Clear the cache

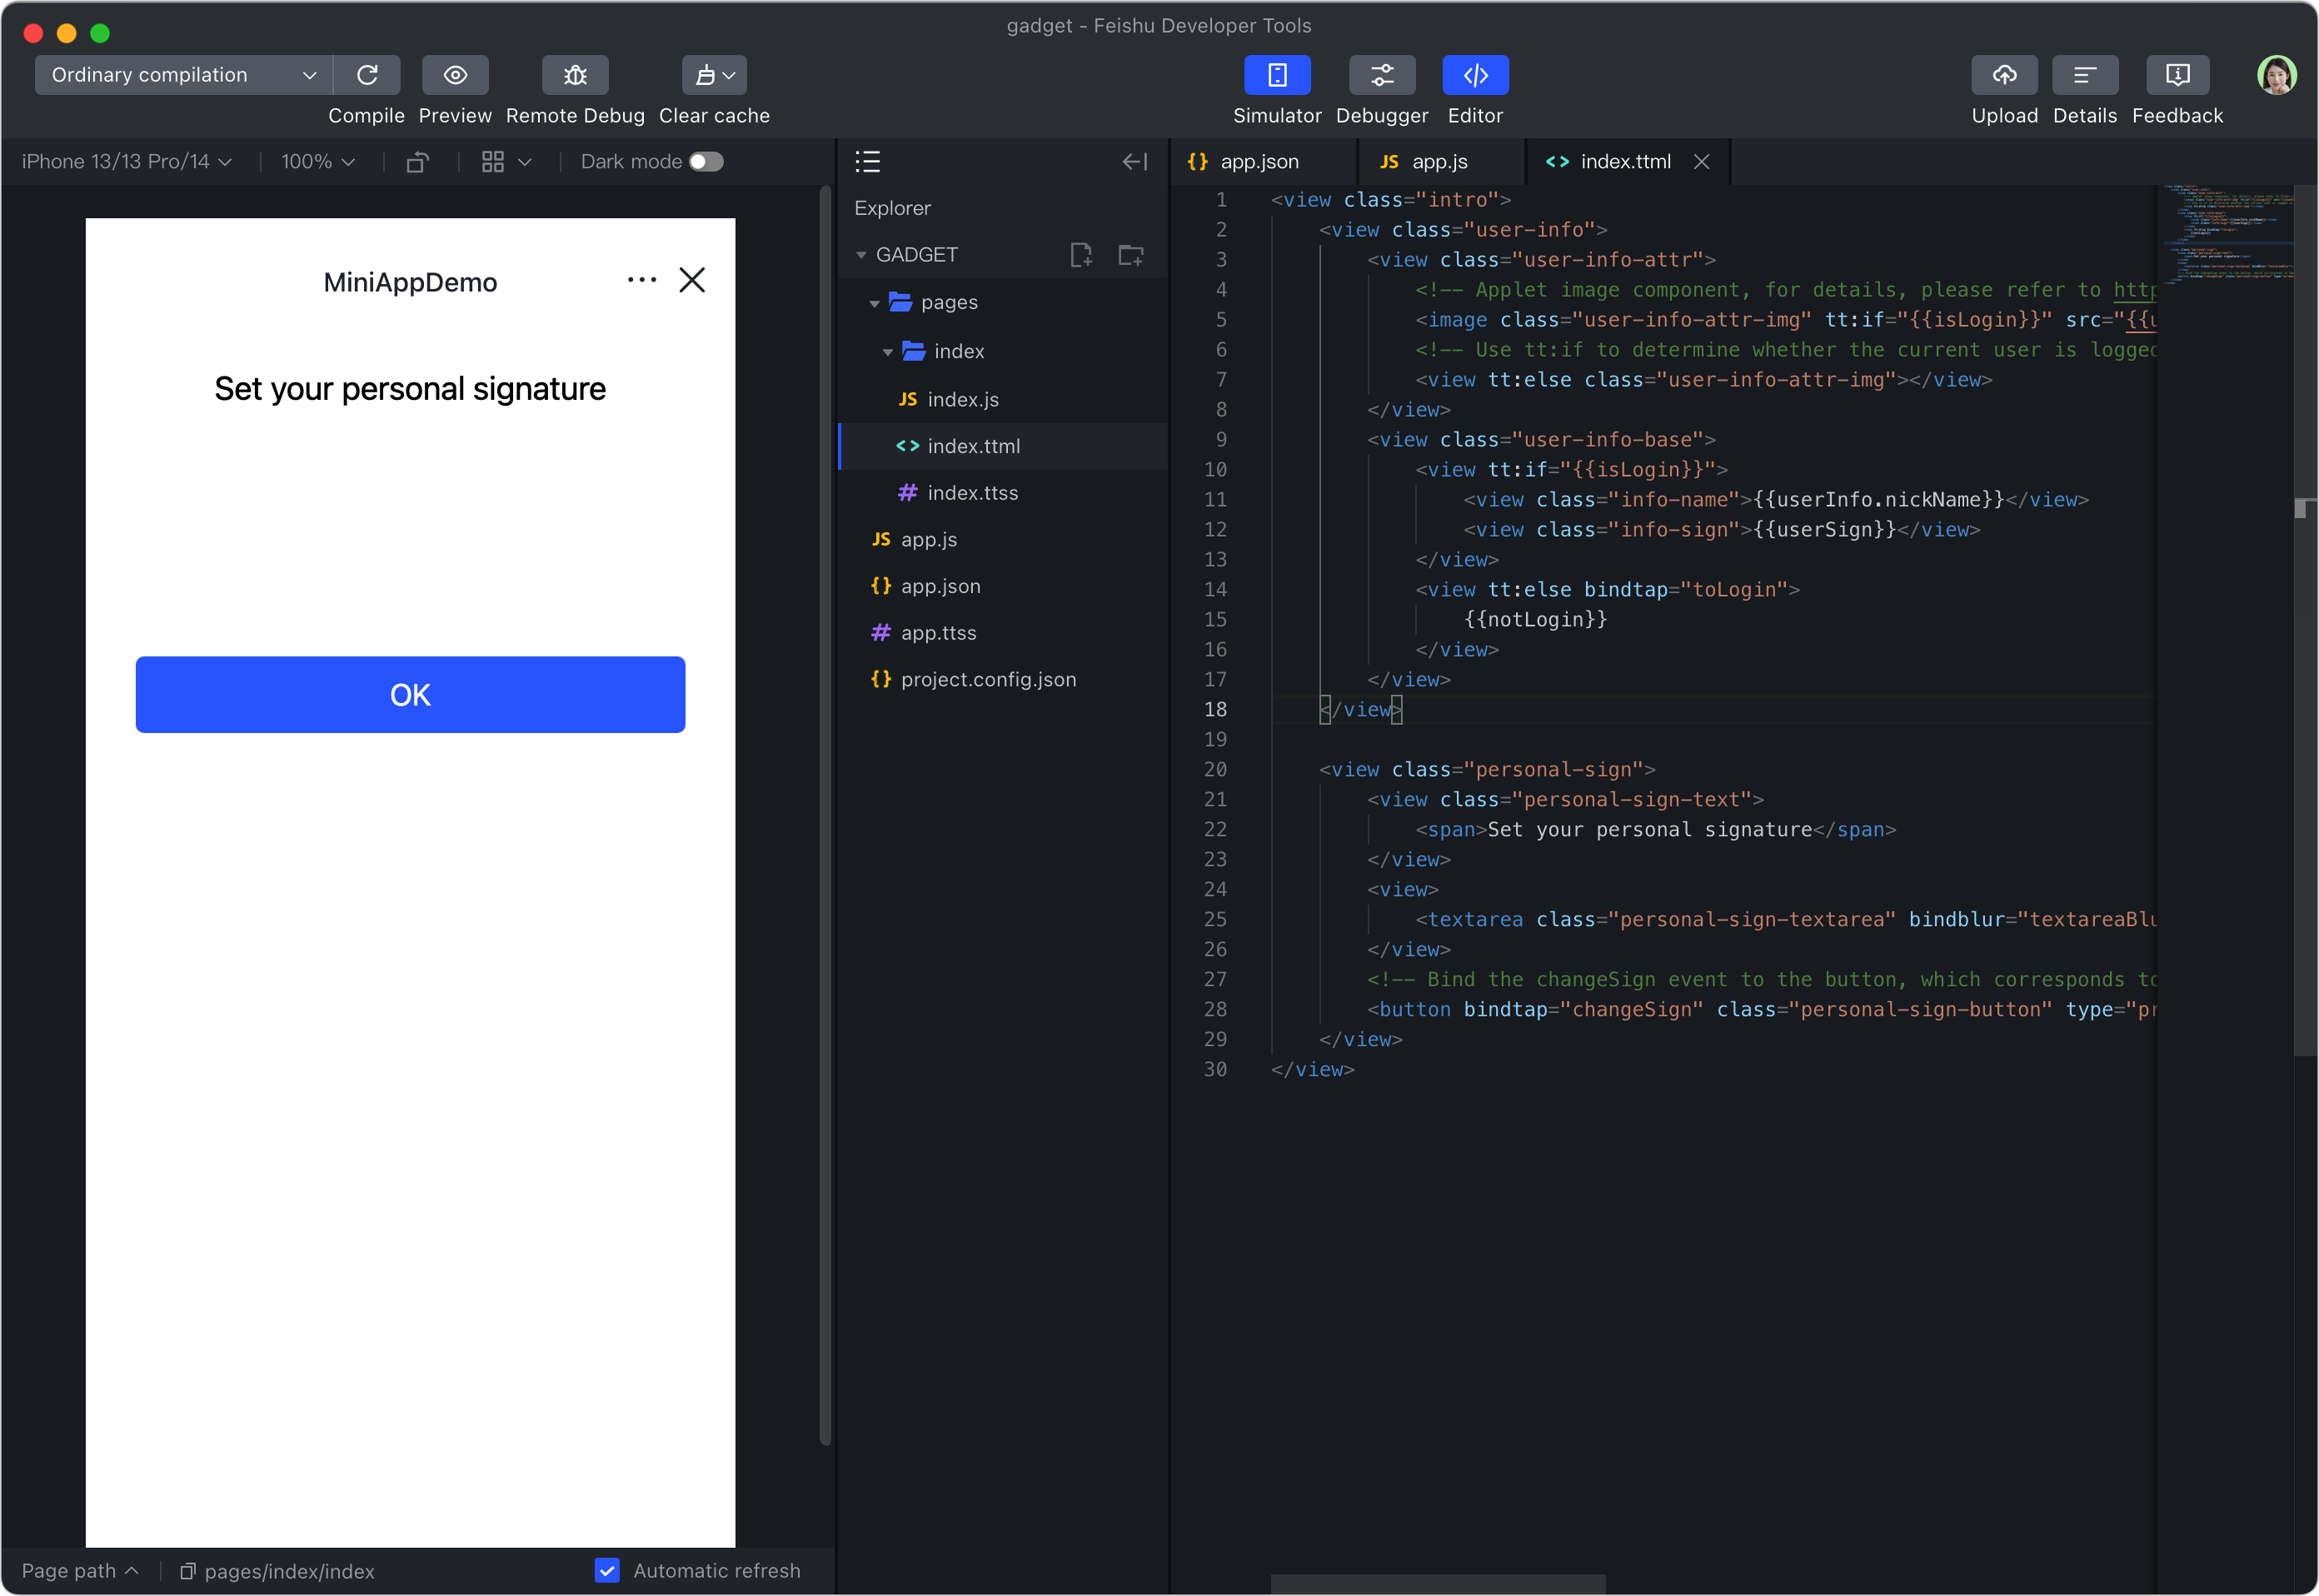pyautogui.click(x=712, y=75)
